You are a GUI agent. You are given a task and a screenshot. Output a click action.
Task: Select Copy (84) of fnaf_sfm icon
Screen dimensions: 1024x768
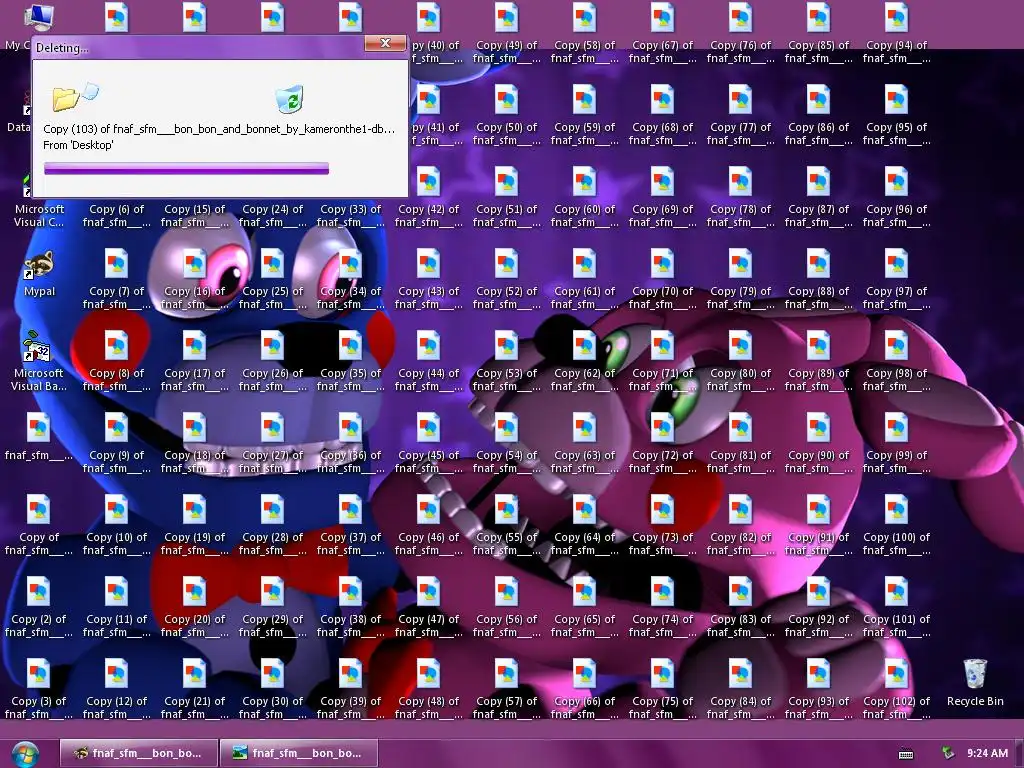(741, 689)
